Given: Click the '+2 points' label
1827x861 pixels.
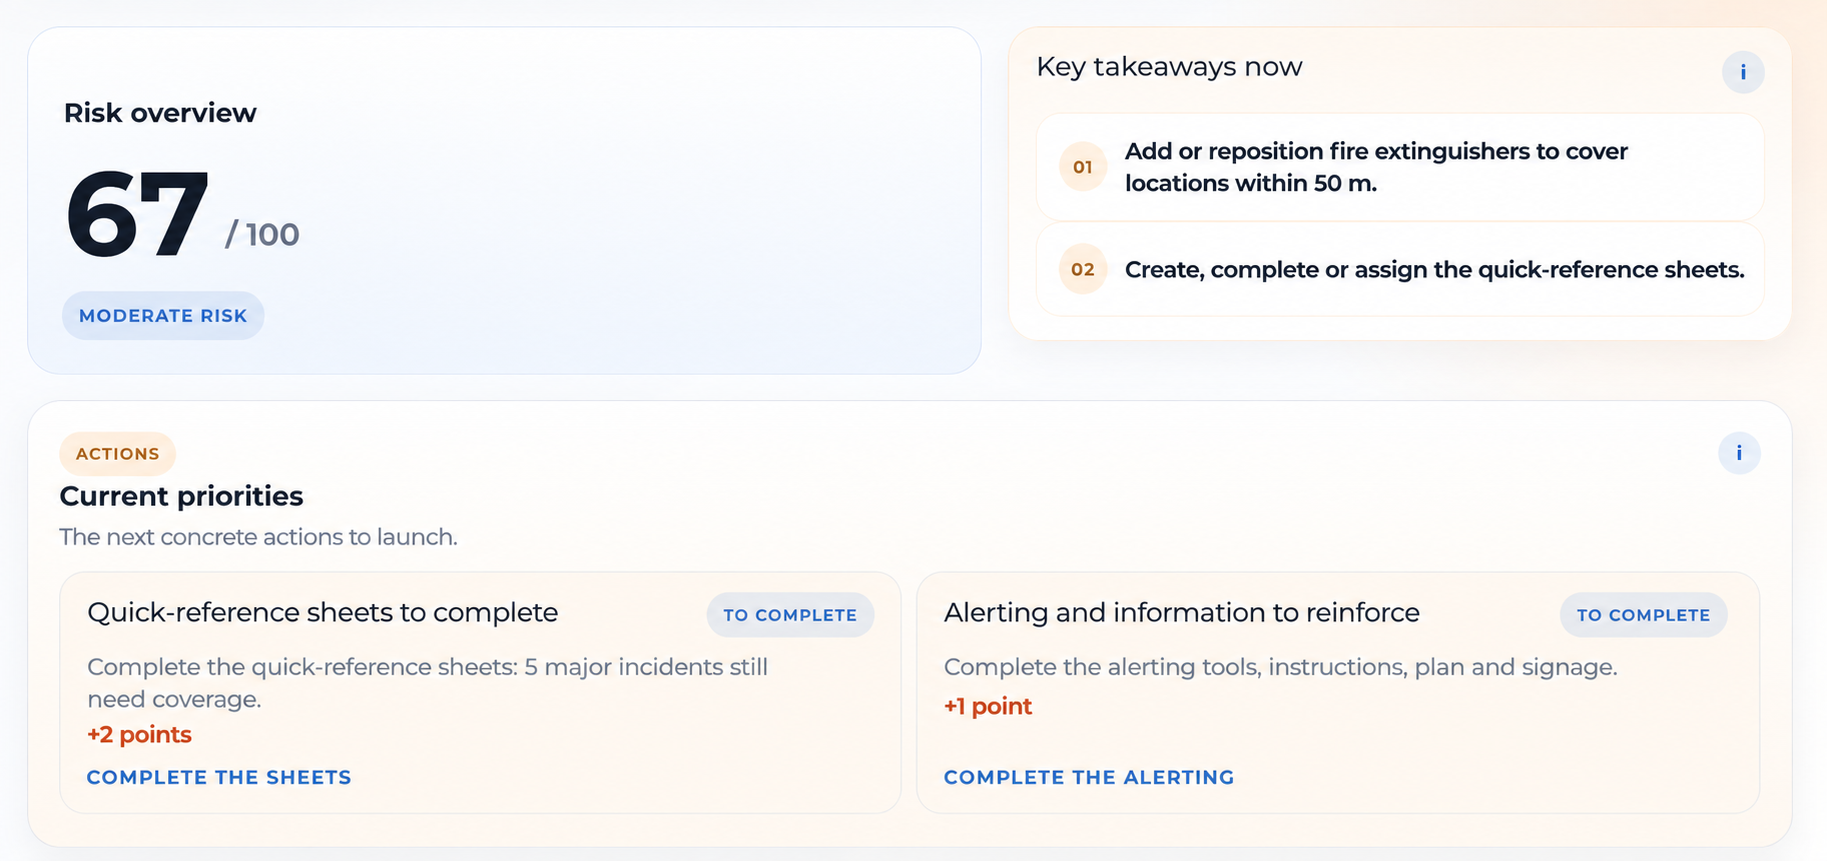Looking at the screenshot, I should click(139, 734).
